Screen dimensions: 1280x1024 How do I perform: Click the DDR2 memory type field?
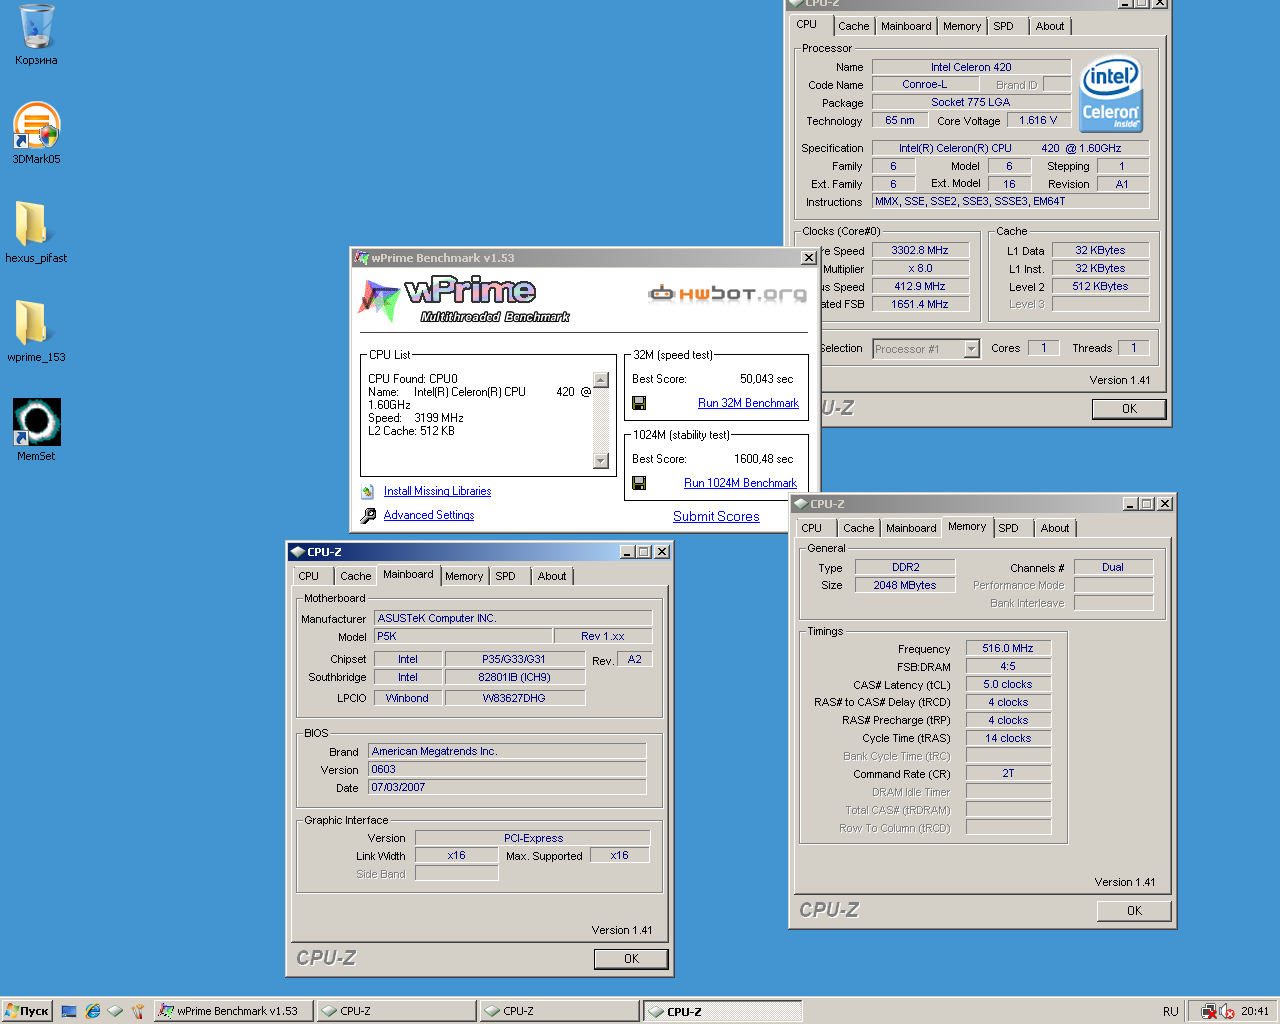(905, 567)
